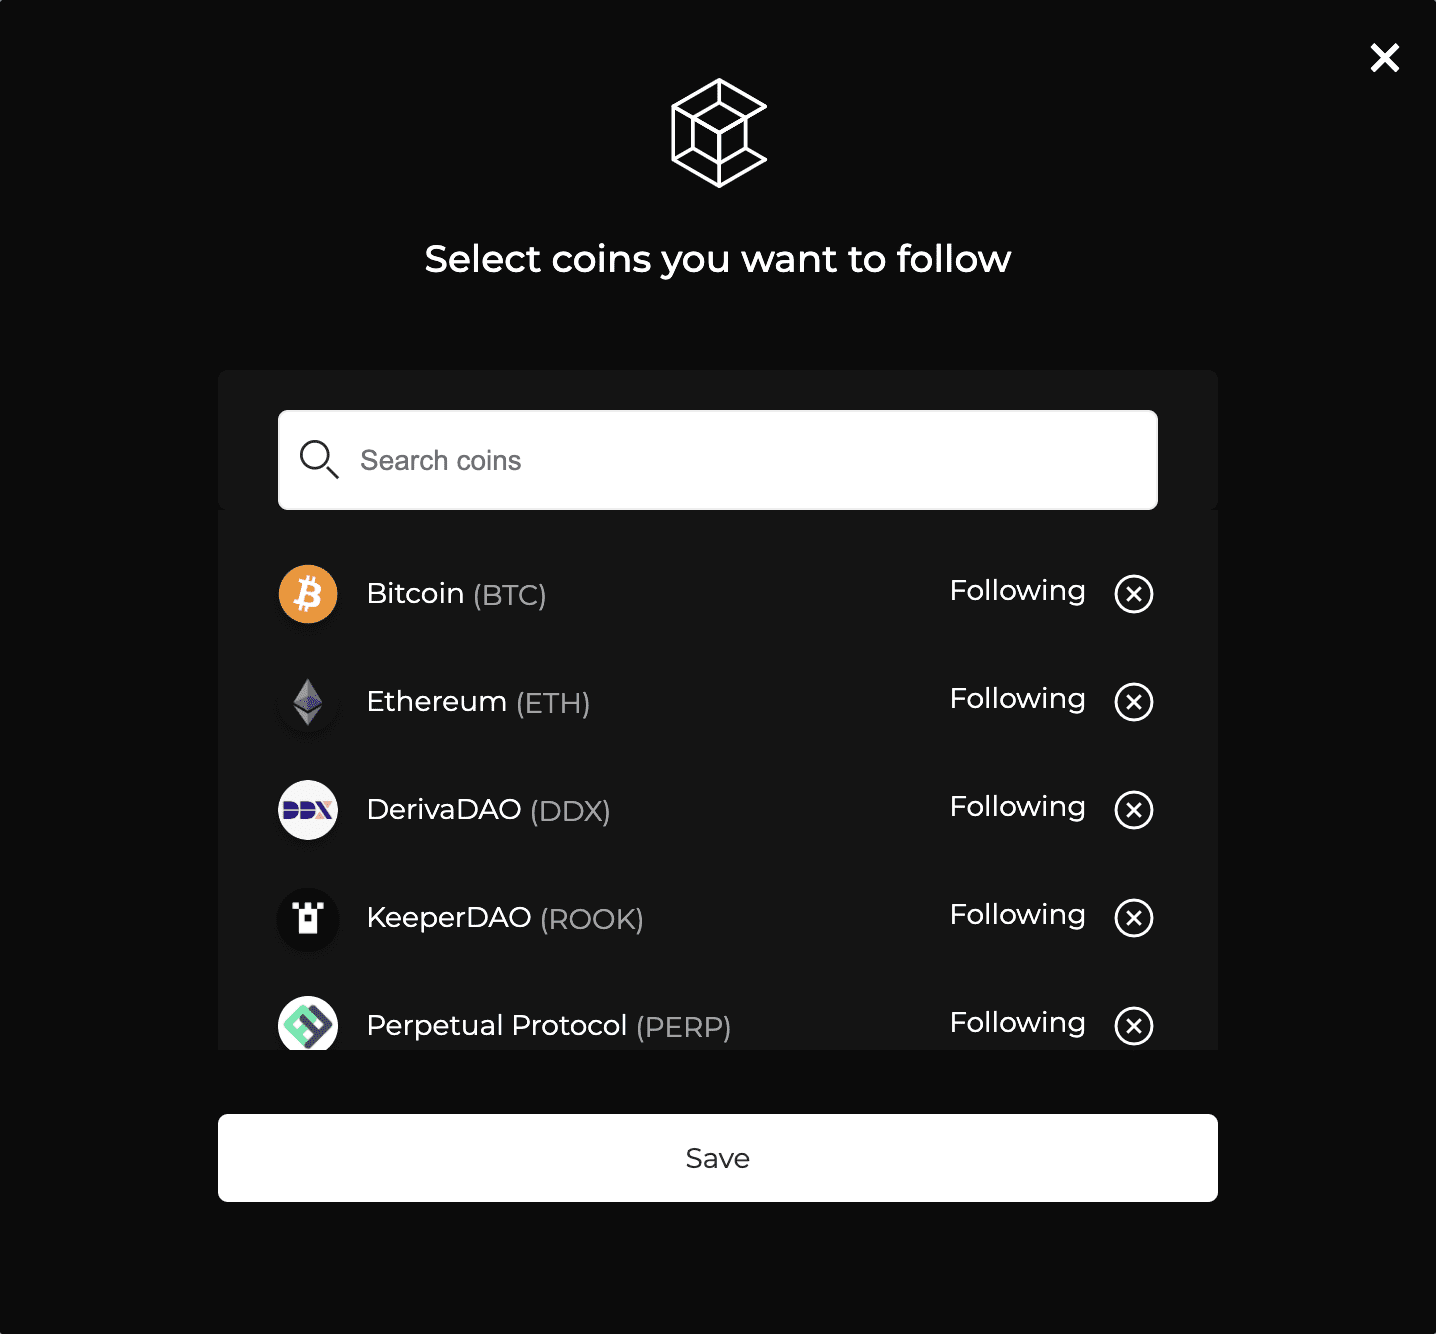Select the Bitcoin (BTC) row
This screenshot has width=1436, height=1334.
pyautogui.click(x=600, y=593)
